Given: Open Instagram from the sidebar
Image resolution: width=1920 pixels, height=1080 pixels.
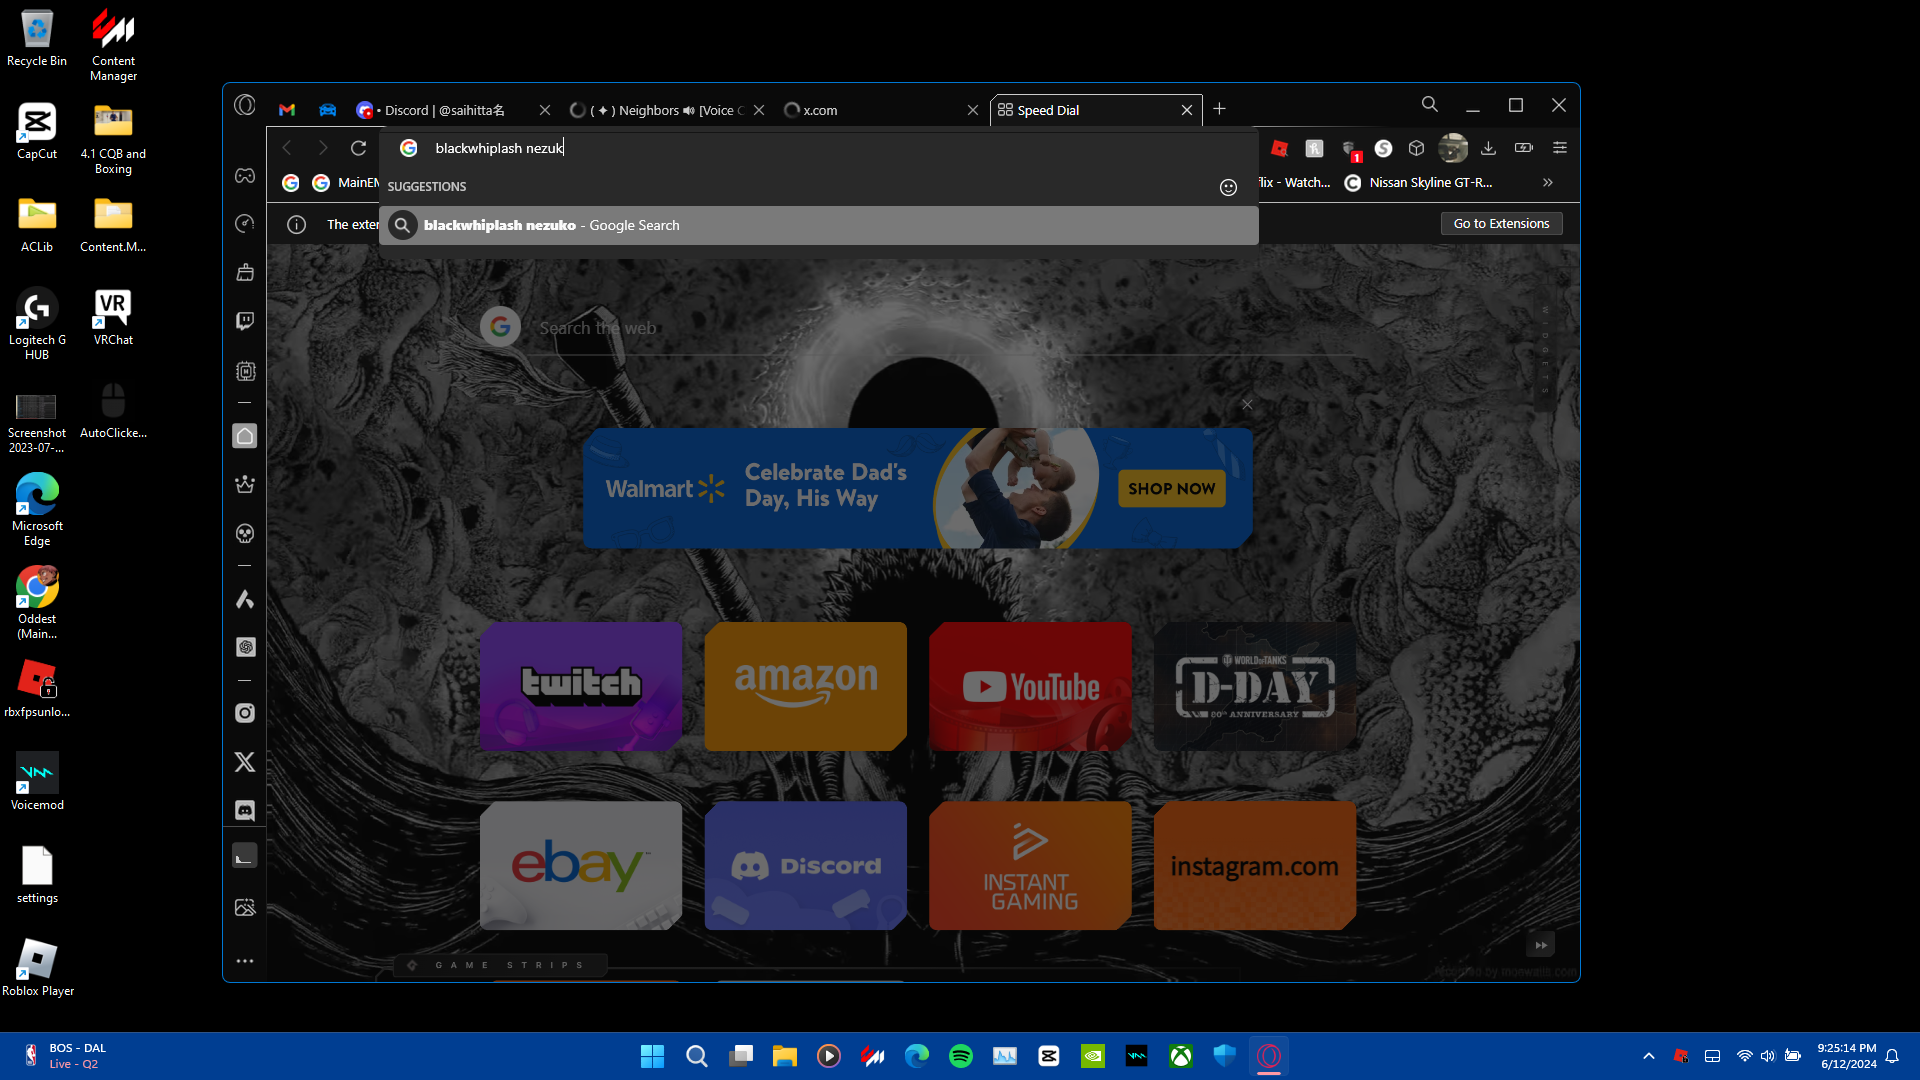Looking at the screenshot, I should [x=245, y=713].
